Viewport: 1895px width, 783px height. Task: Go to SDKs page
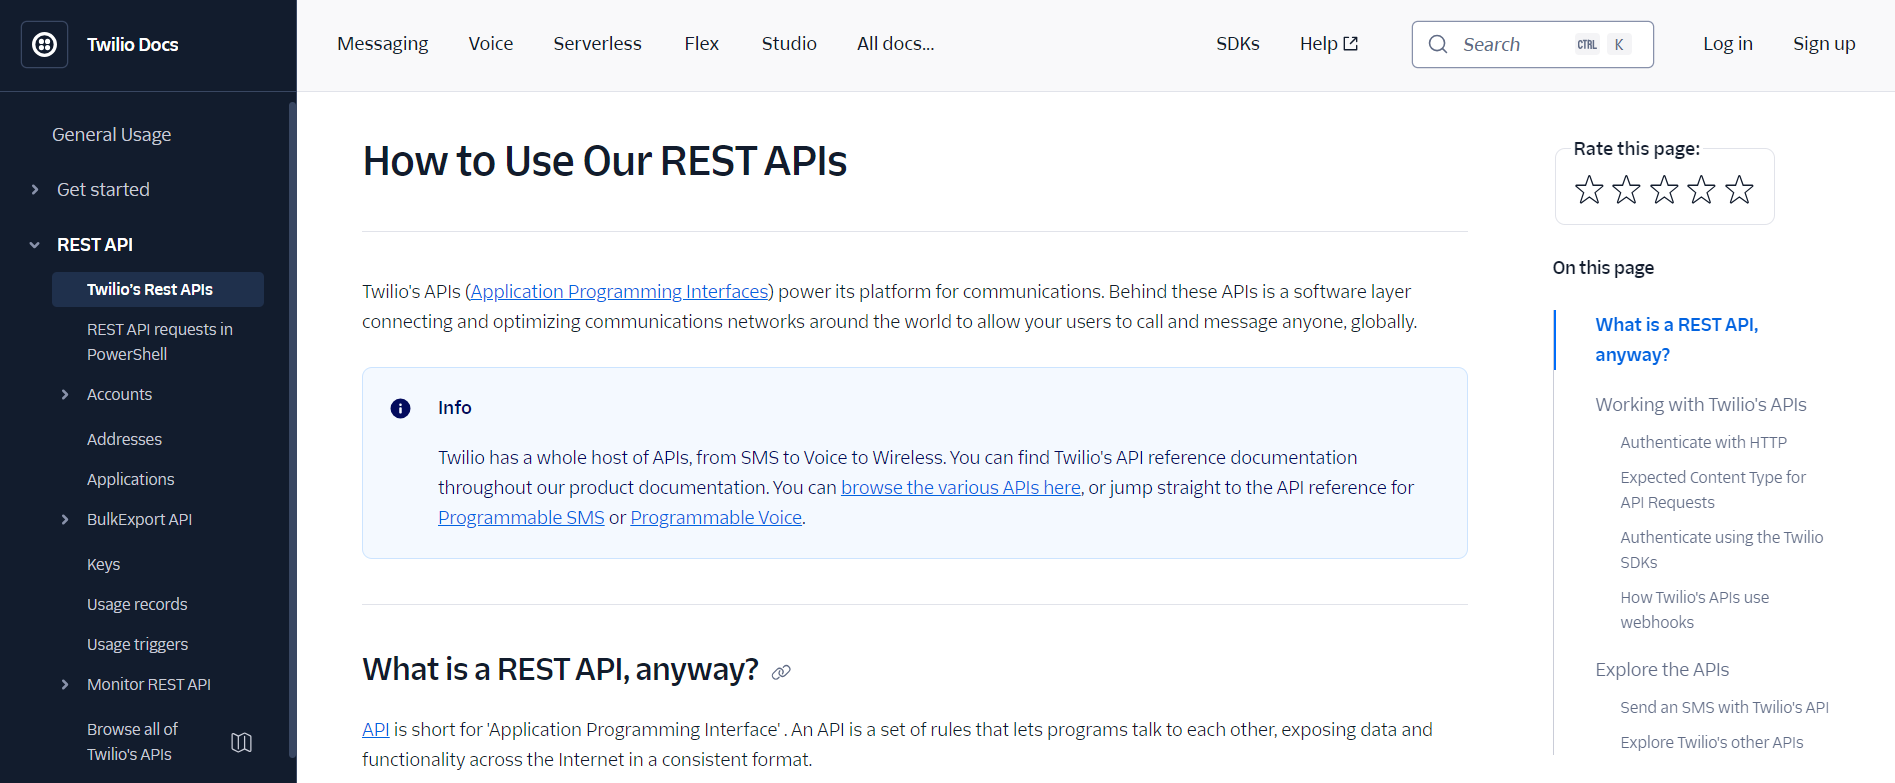tap(1238, 44)
